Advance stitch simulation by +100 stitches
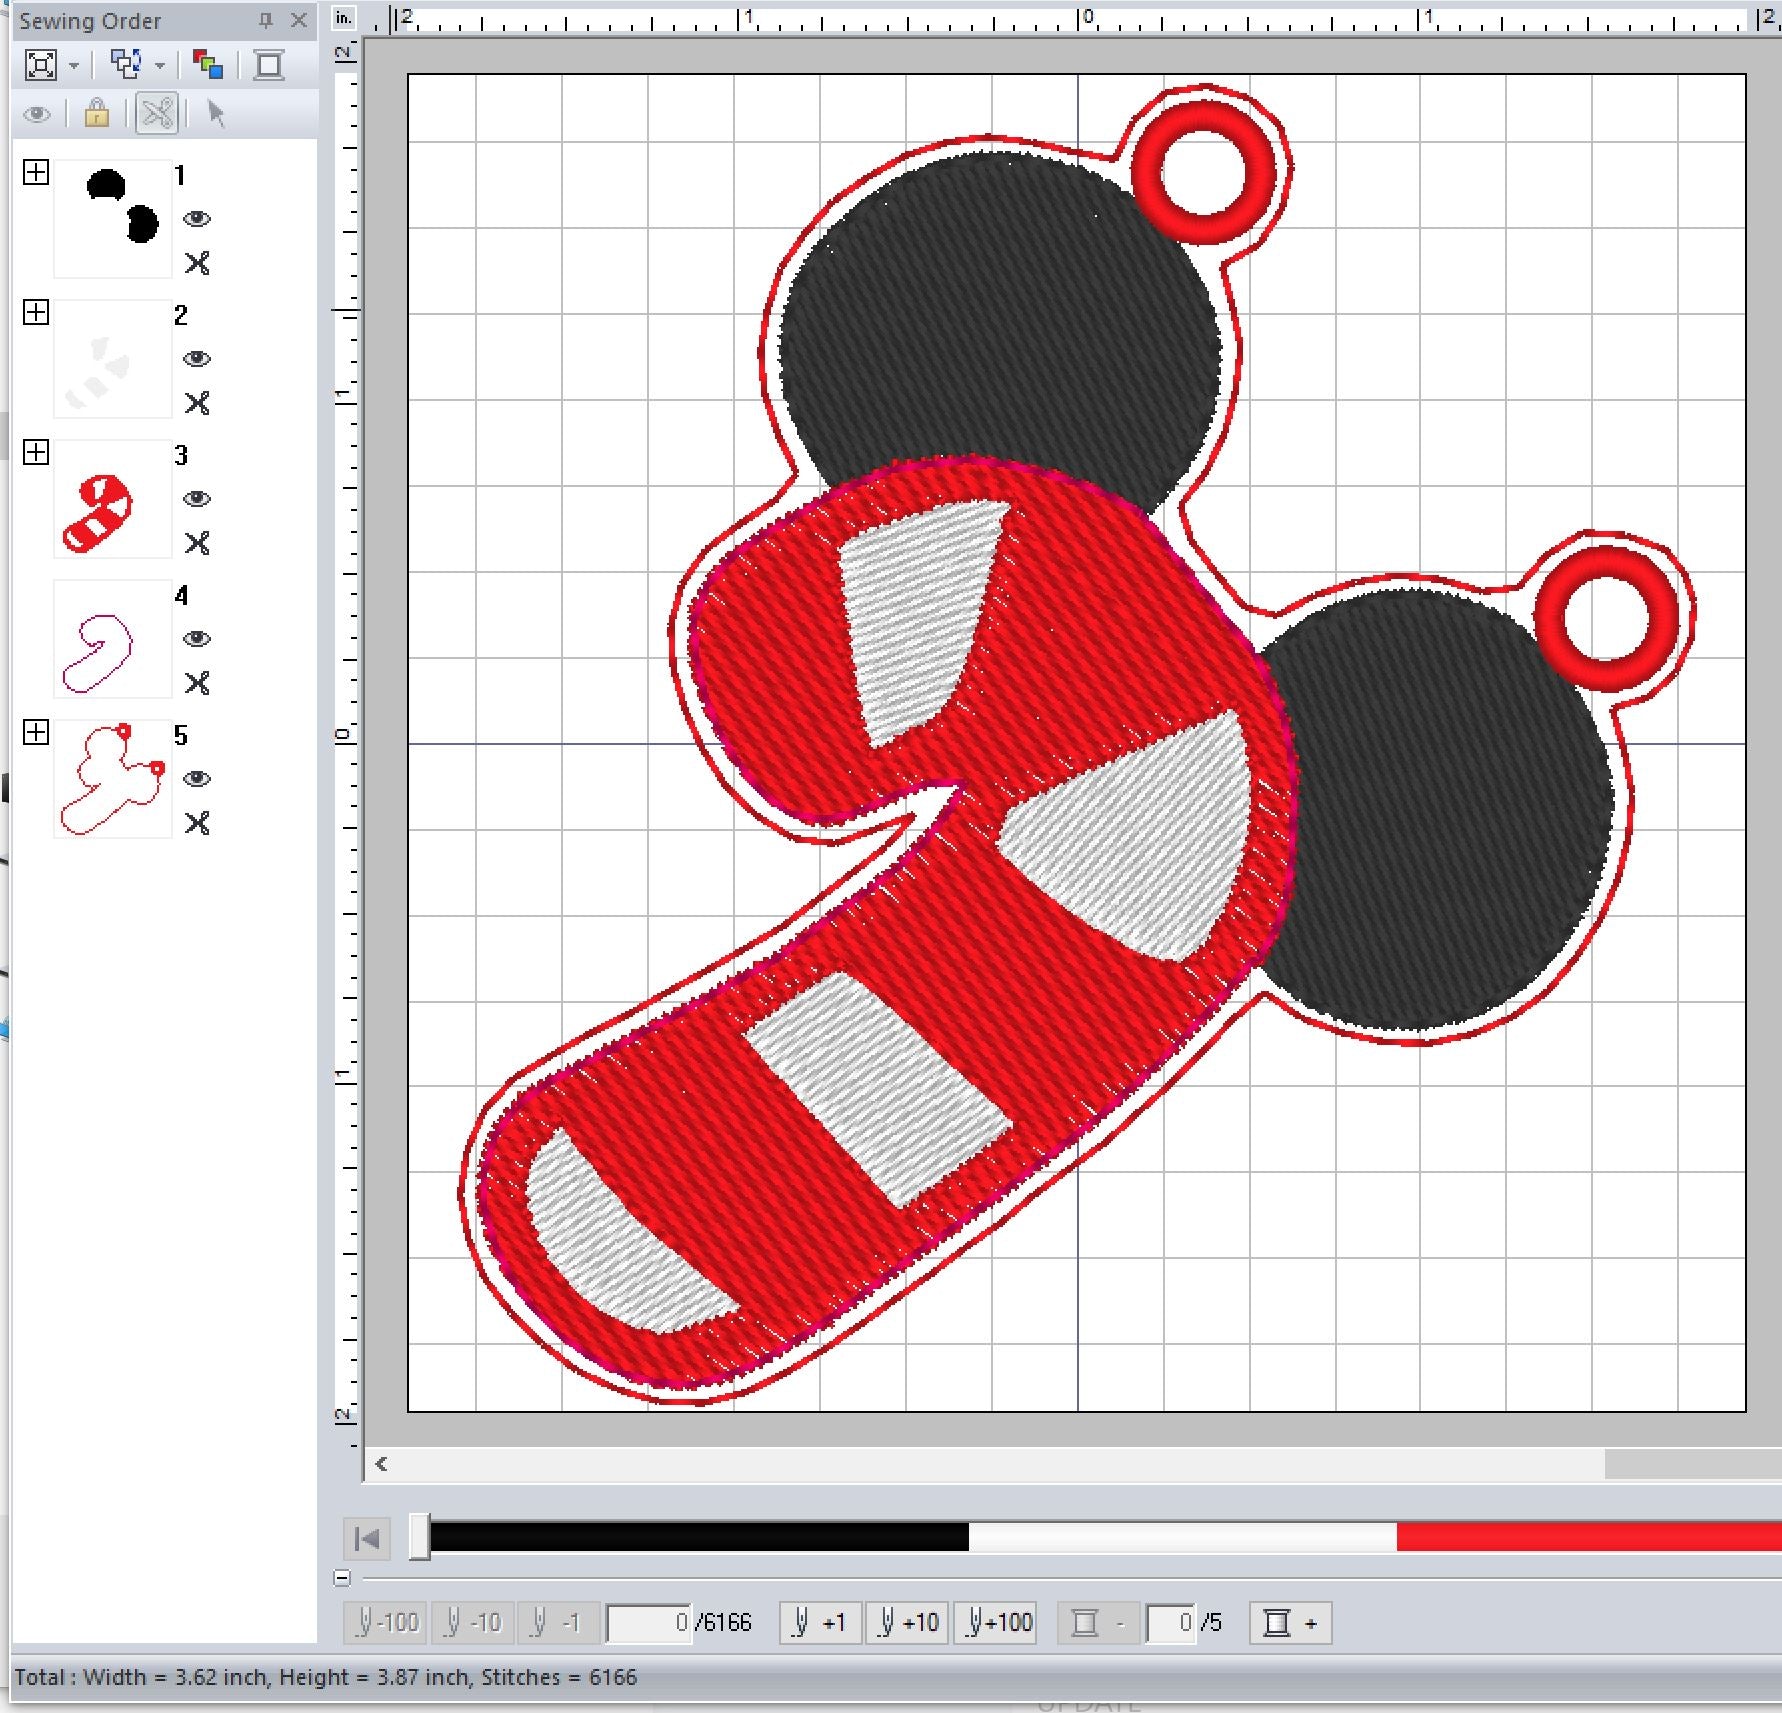The width and height of the screenshot is (1782, 1713). (999, 1622)
